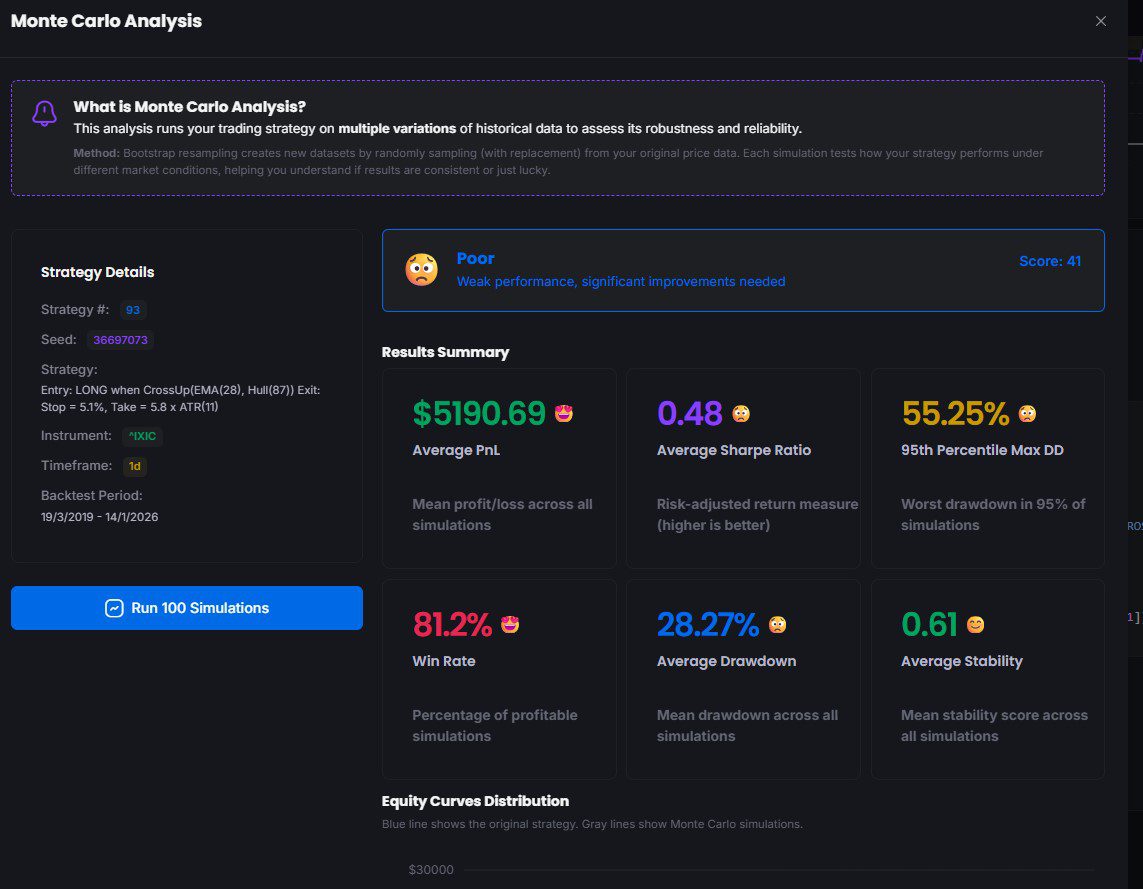The width and height of the screenshot is (1143, 889).
Task: Click the emoji next to 0.48 Sharpe Ratio
Action: pyautogui.click(x=741, y=413)
